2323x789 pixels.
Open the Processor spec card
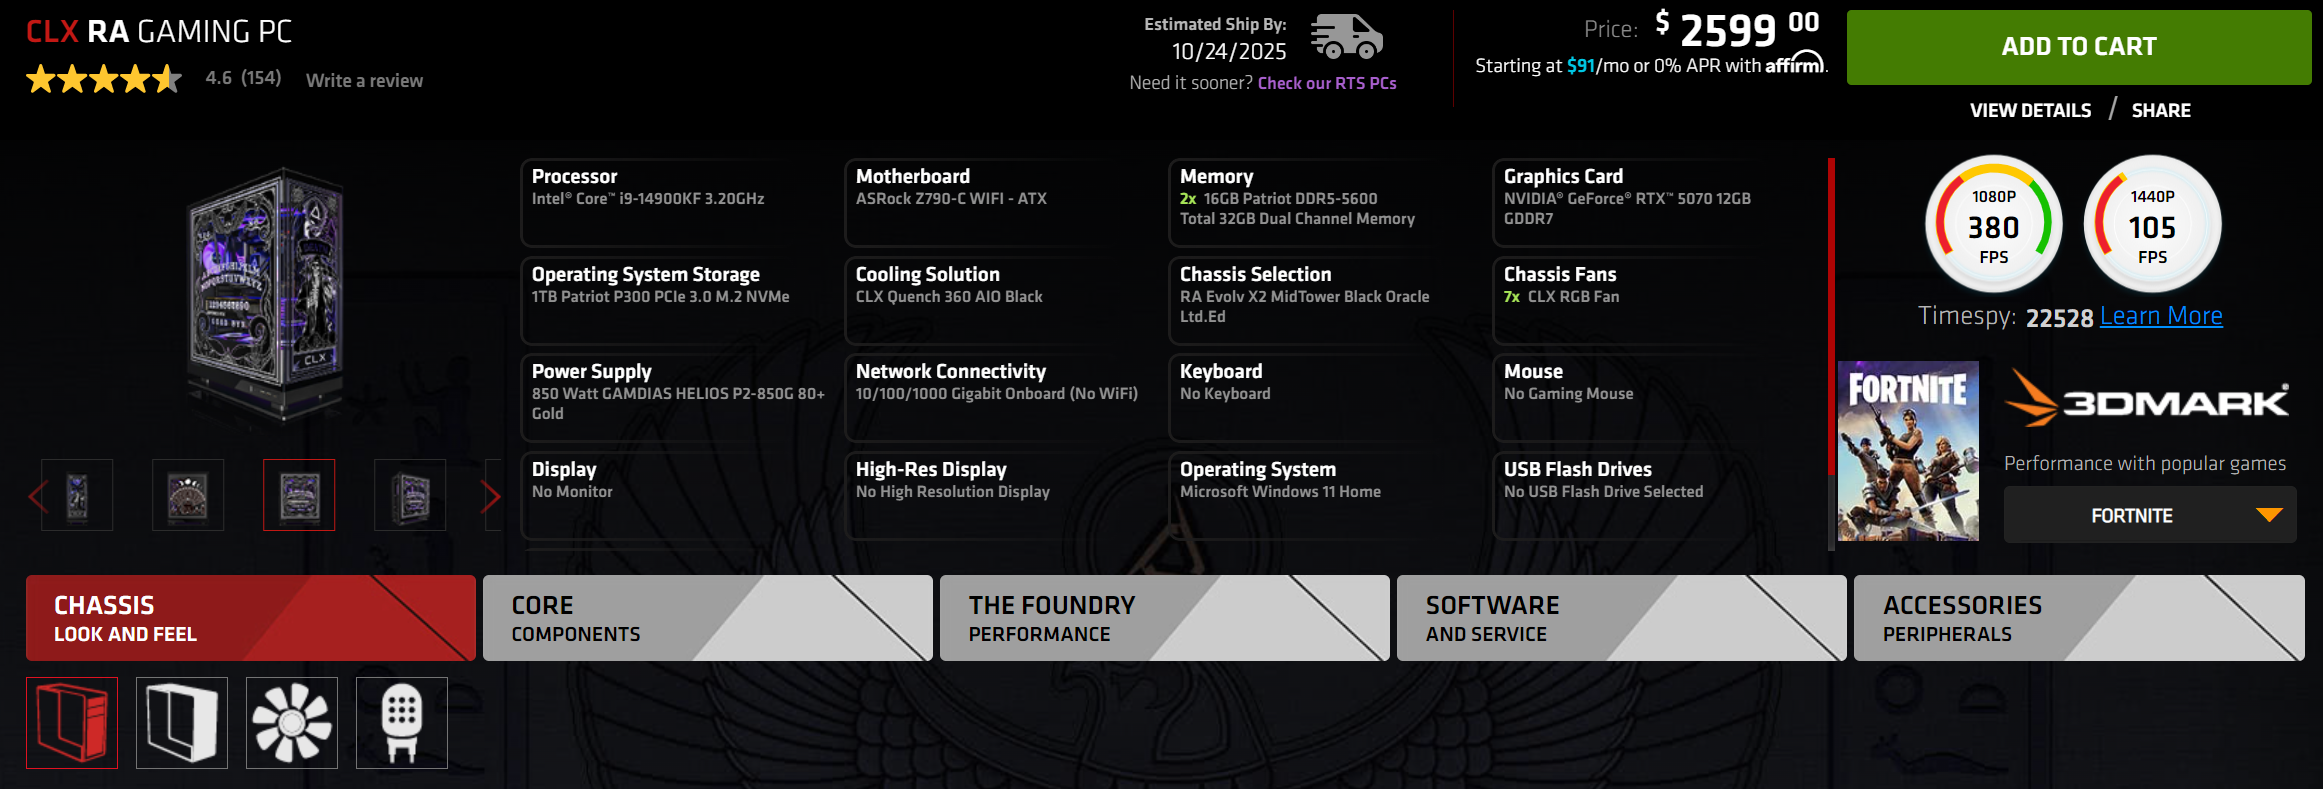[x=677, y=202]
